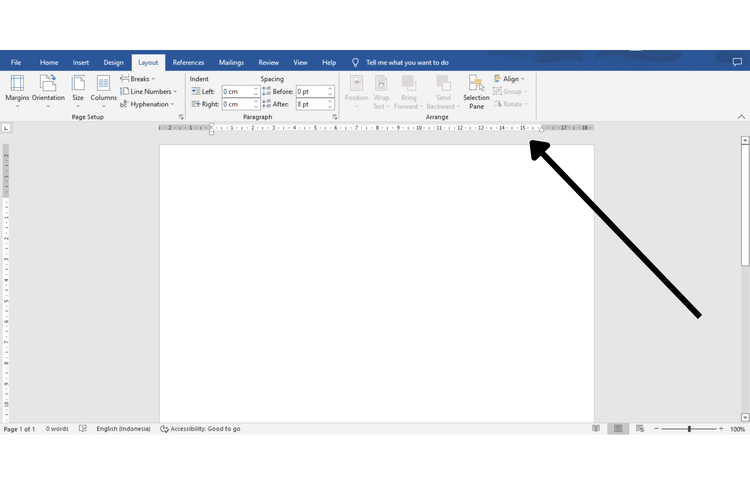Click Accessibility: Good to go
This screenshot has height=500, width=750.
tap(200, 429)
